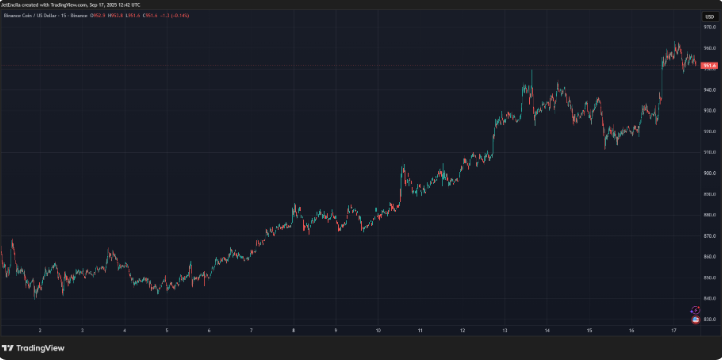Click the open value O952.9

click(x=98, y=16)
